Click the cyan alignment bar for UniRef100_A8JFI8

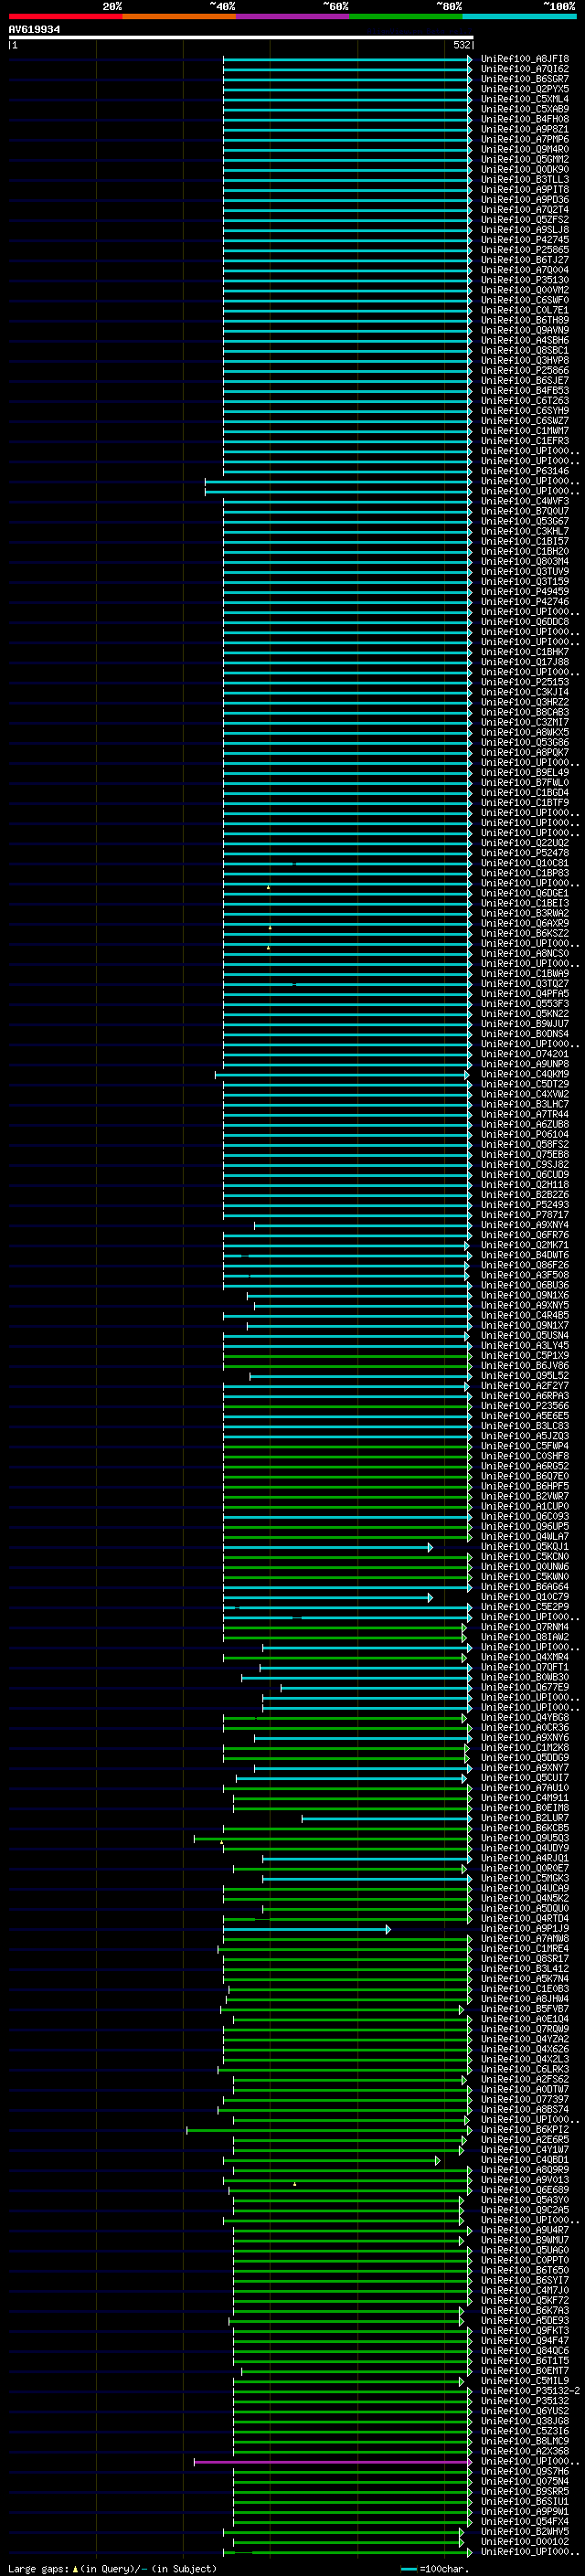coord(347,59)
